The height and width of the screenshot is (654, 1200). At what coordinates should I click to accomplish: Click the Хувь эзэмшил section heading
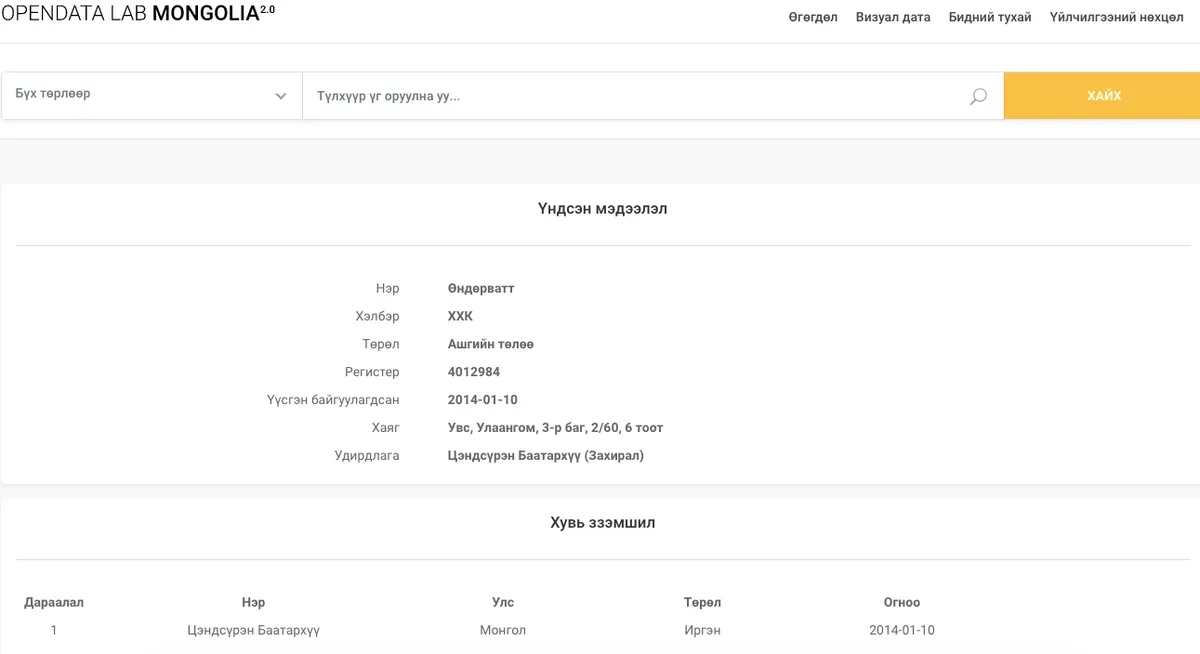[603, 522]
